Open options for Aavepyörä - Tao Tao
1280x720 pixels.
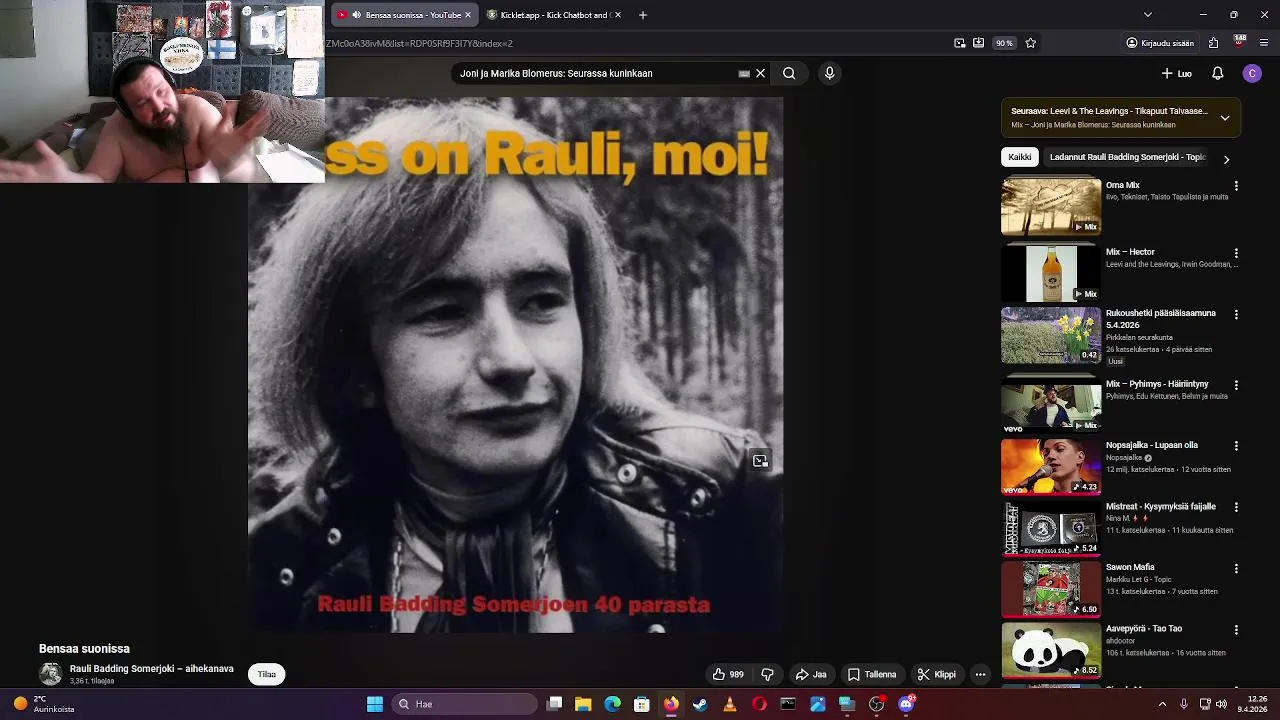[1236, 630]
